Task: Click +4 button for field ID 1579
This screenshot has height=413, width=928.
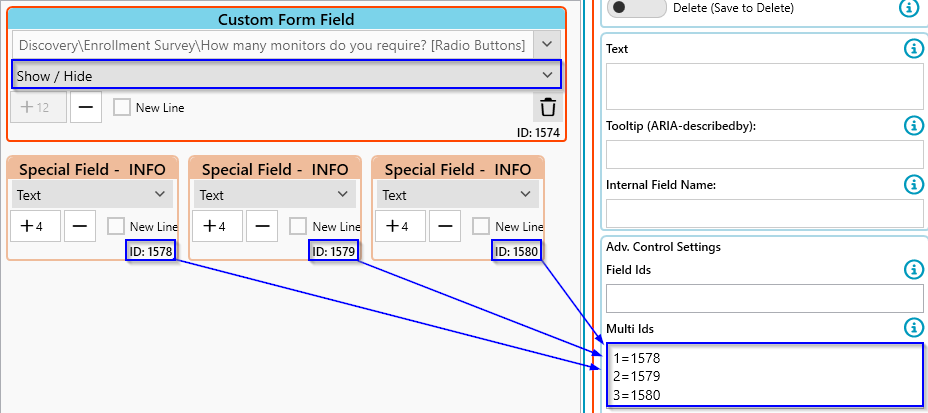Action: [218, 226]
